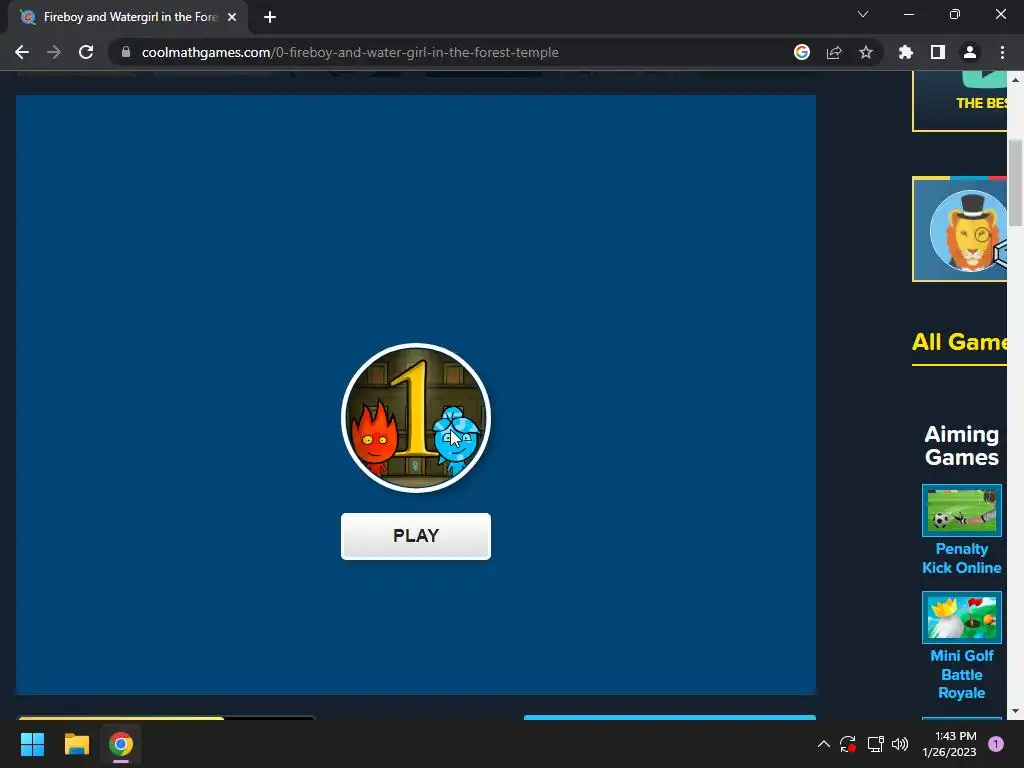Screen dimensions: 1024x768
Task: Open the Penalty Kick Online thumbnail
Action: coord(961,510)
